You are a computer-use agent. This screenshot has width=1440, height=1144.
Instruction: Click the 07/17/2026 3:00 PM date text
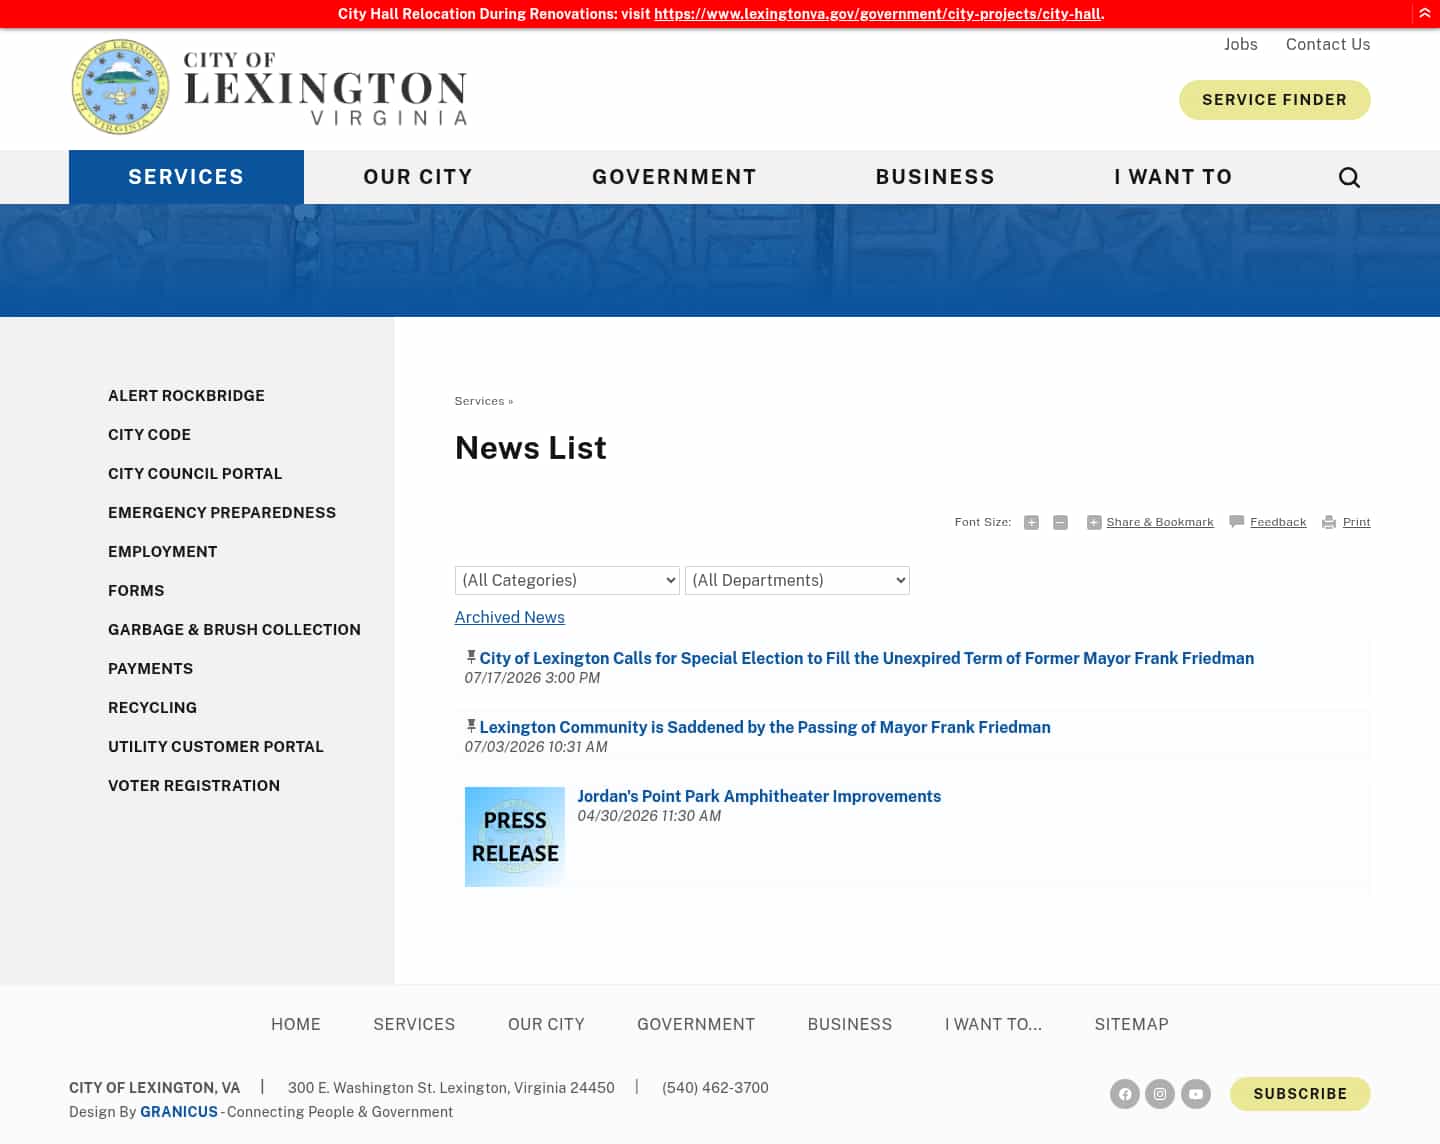coord(532,678)
